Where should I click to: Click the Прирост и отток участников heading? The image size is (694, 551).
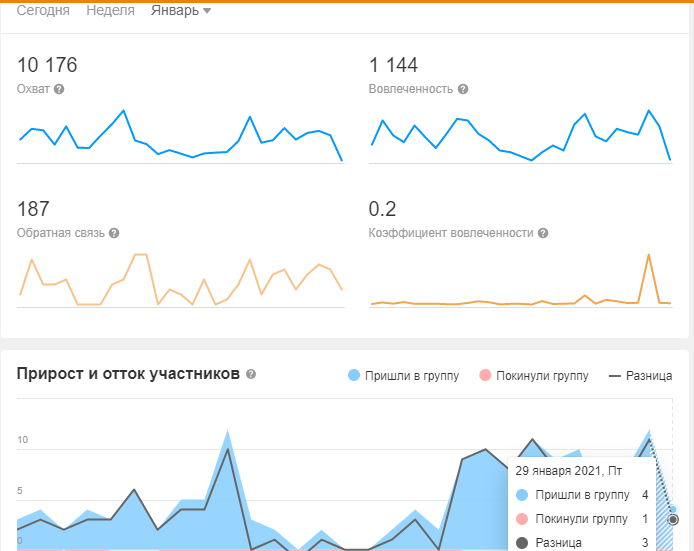click(x=128, y=374)
